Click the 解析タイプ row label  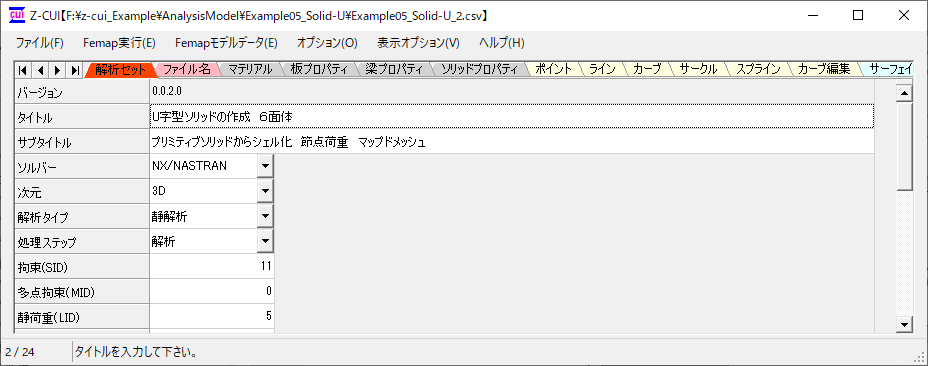click(x=82, y=217)
